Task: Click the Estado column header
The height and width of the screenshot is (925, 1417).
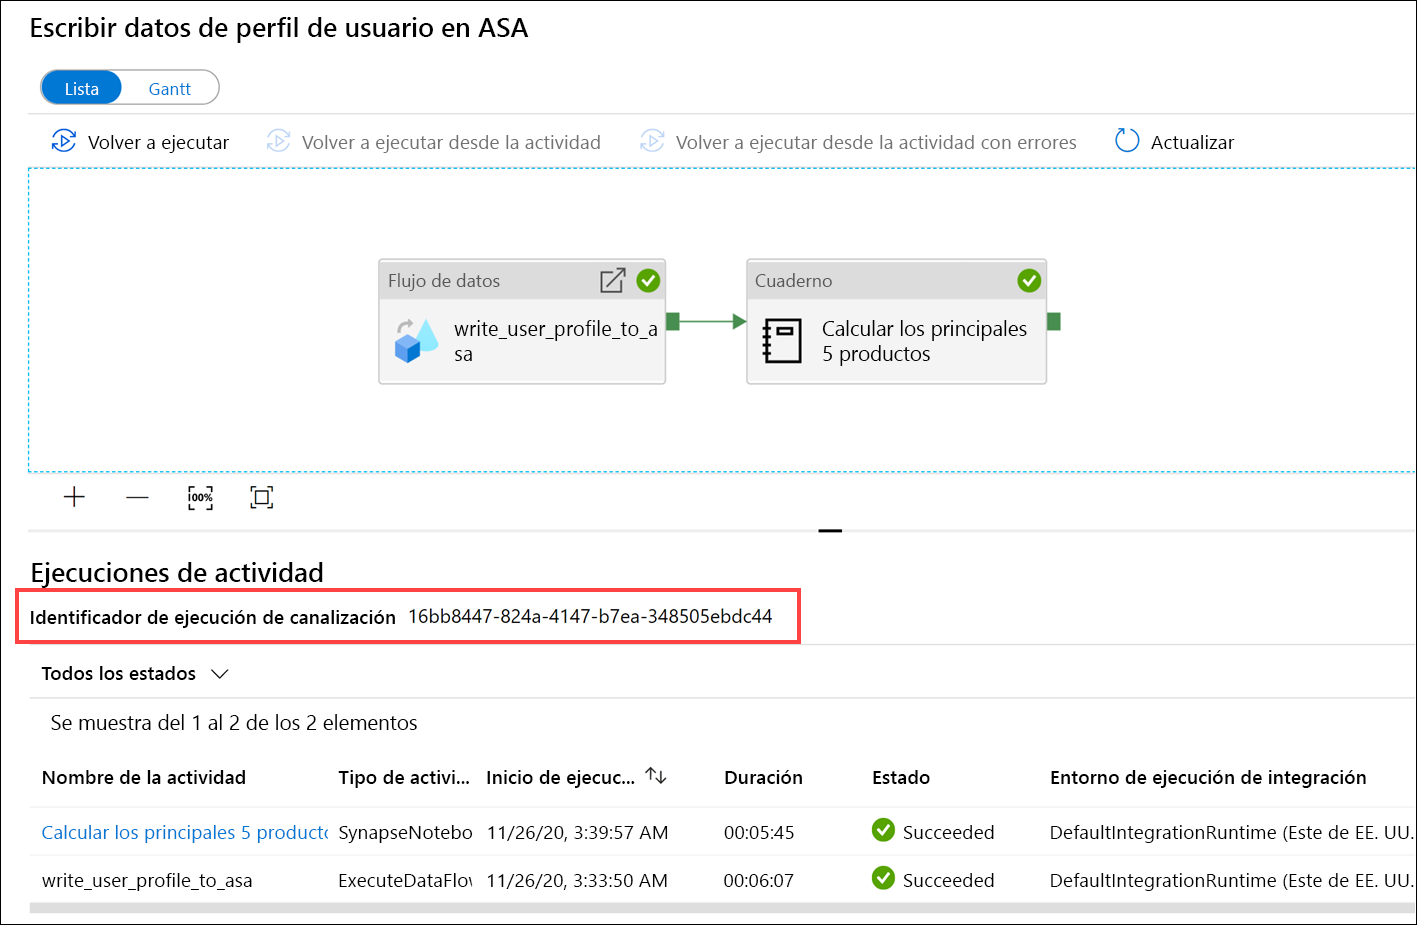Action: click(x=901, y=777)
